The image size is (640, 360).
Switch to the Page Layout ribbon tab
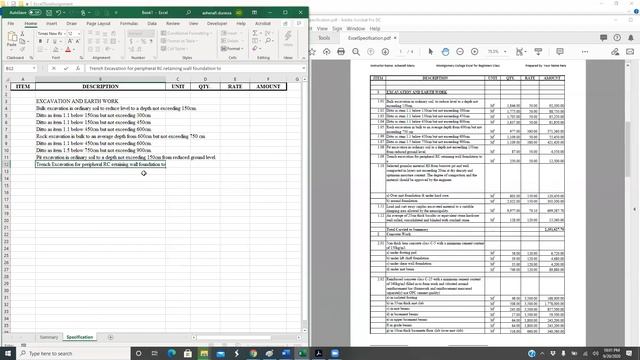[98, 24]
